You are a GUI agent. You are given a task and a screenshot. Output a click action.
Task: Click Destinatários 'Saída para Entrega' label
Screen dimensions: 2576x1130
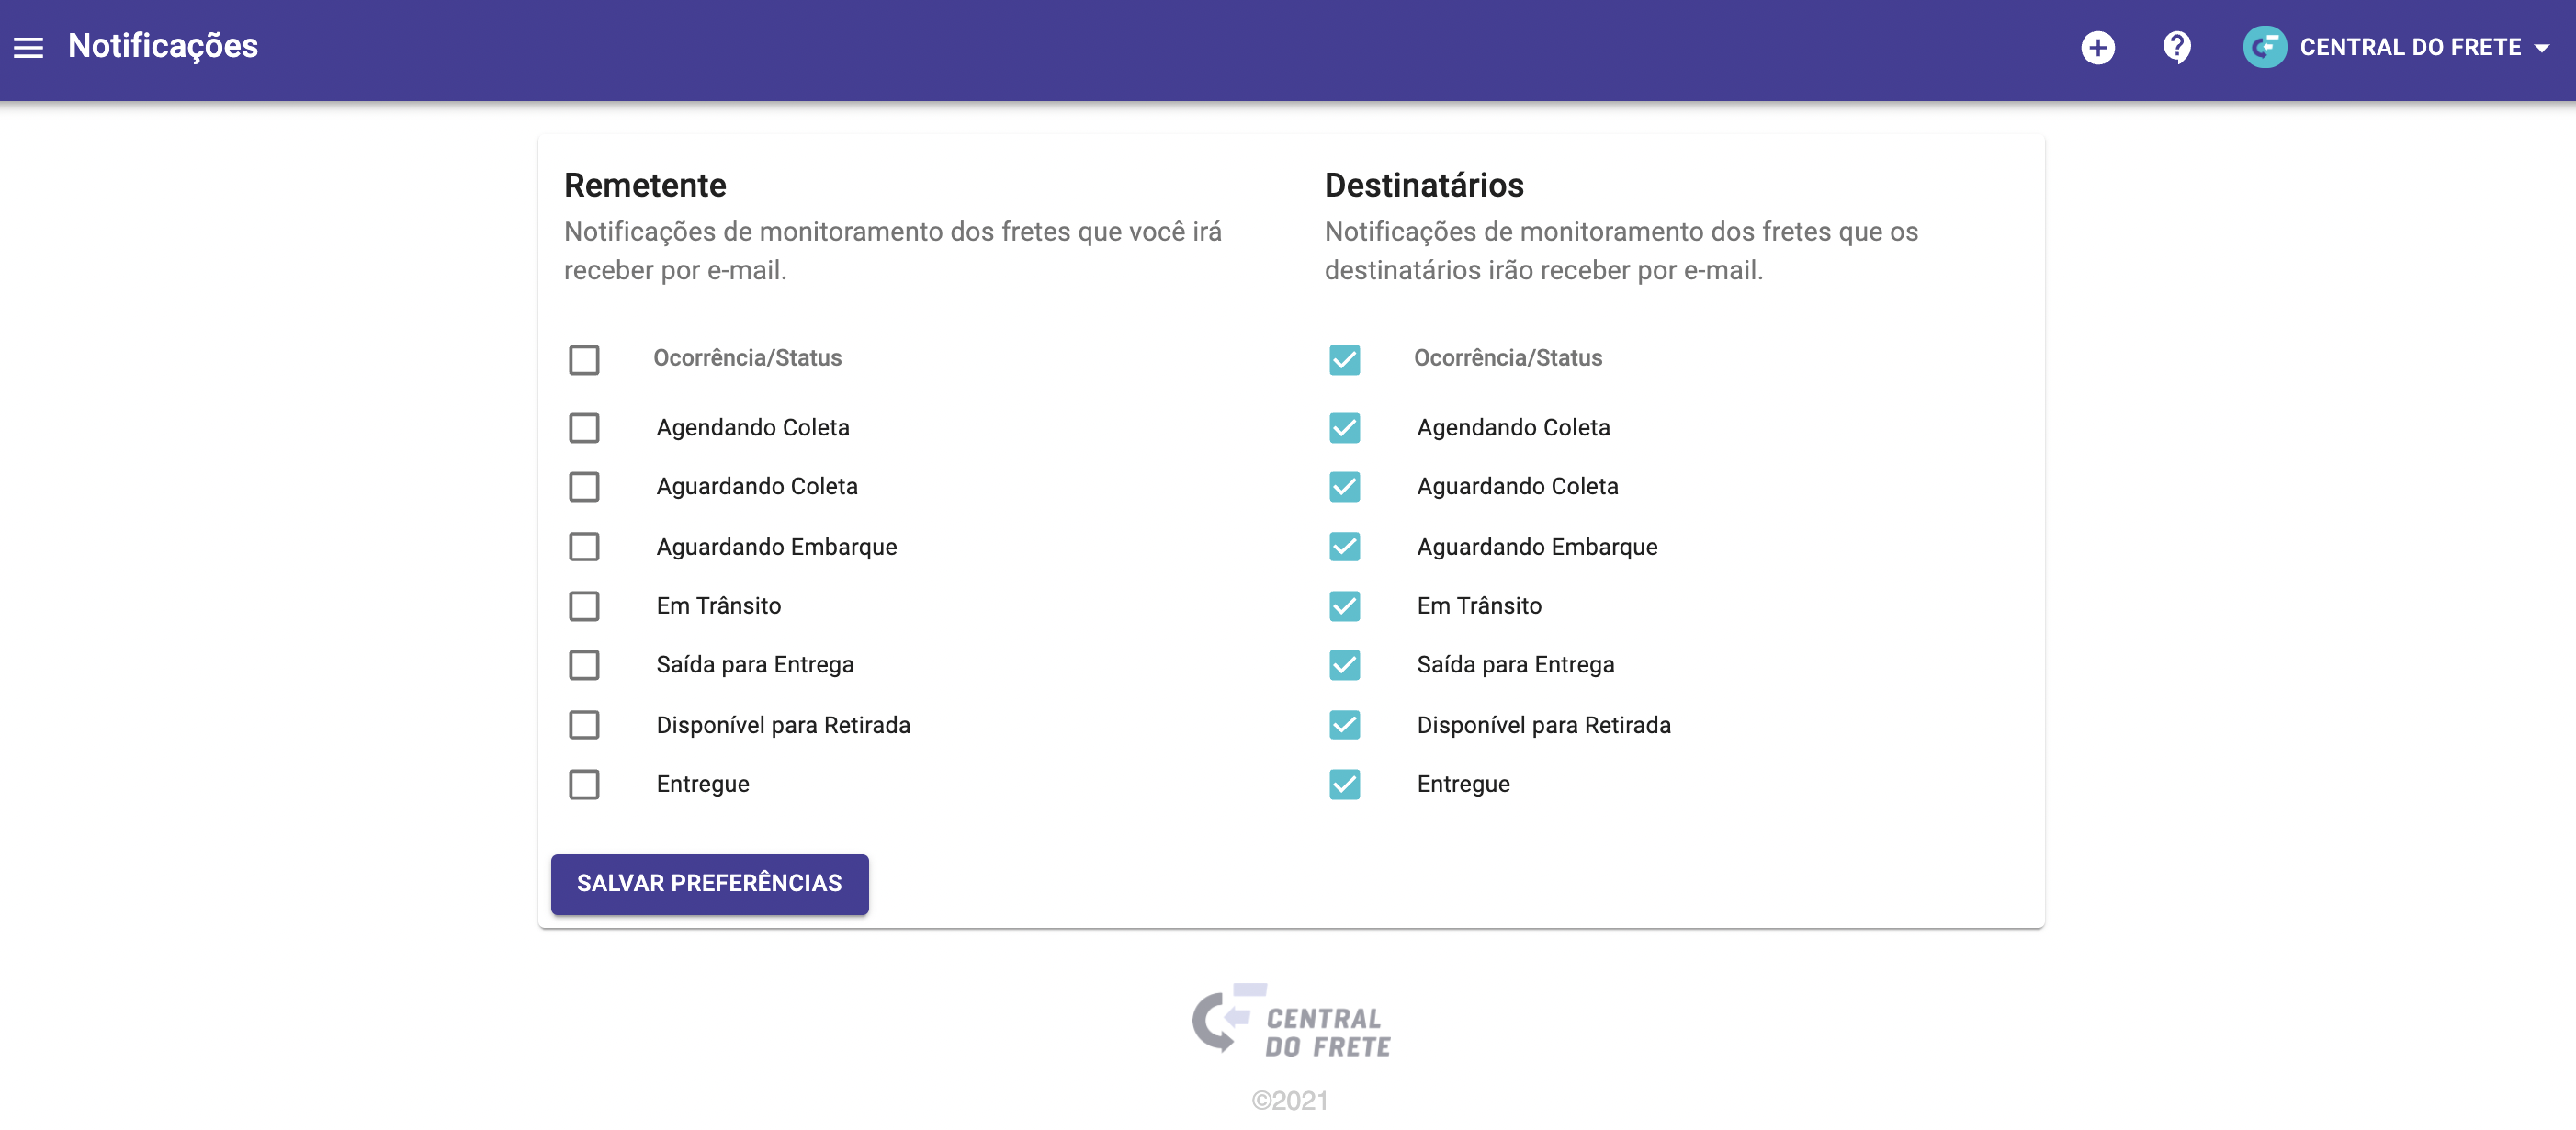tap(1515, 665)
